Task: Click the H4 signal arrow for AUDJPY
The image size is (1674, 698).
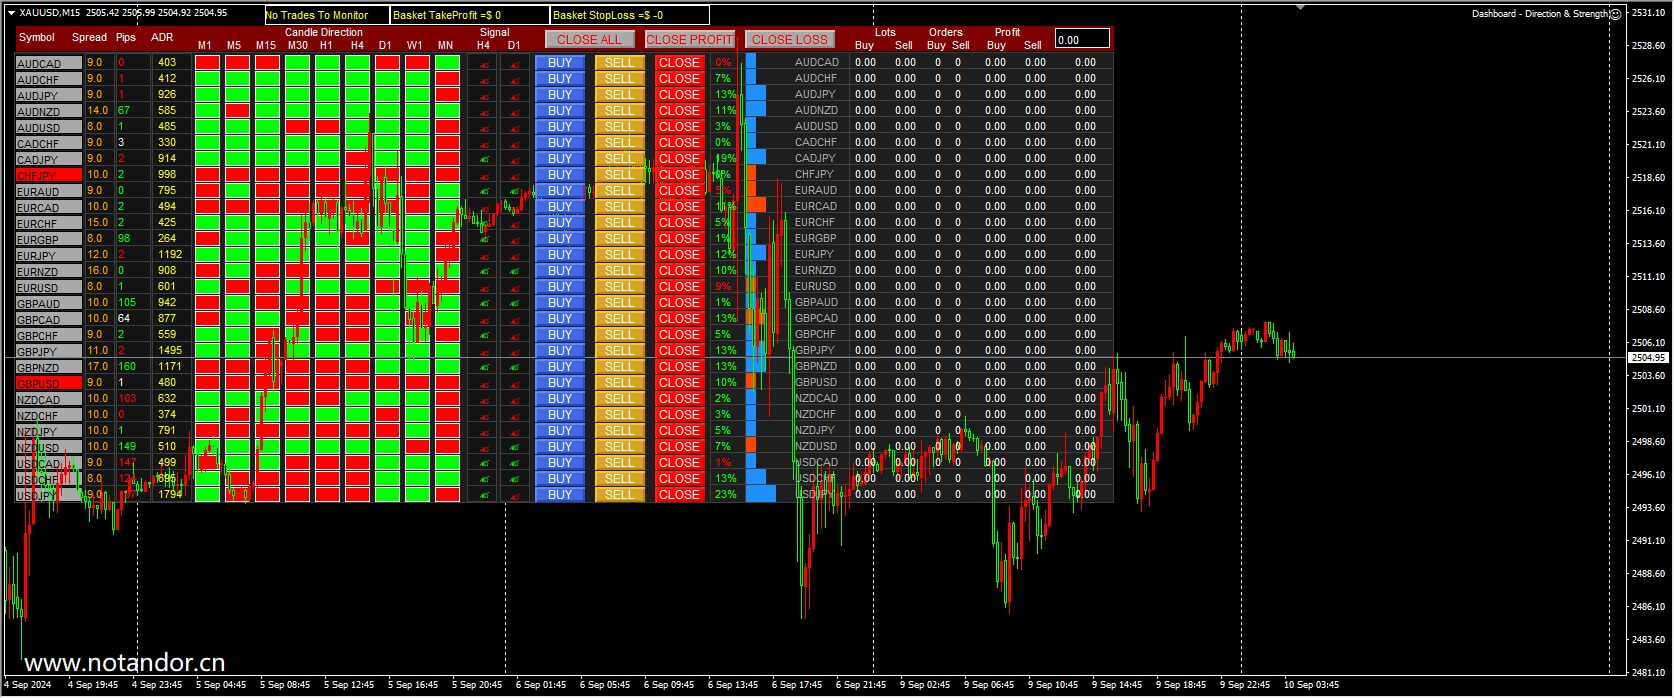Action: (484, 95)
